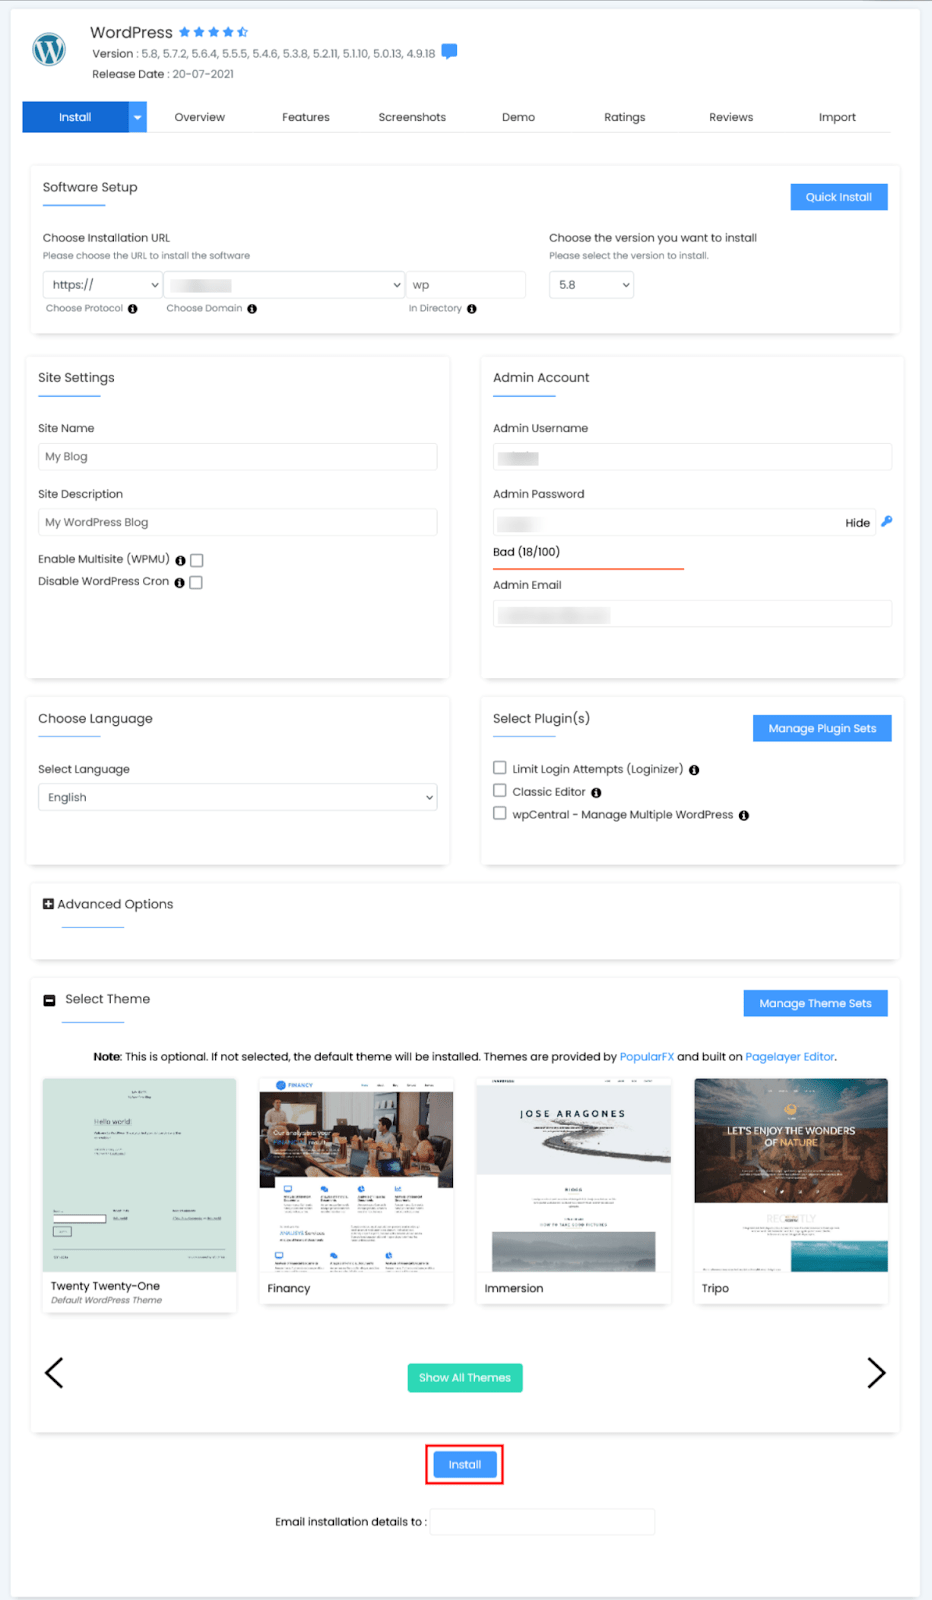The height and width of the screenshot is (1600, 932).
Task: Click the Site Description input field
Action: tap(238, 523)
